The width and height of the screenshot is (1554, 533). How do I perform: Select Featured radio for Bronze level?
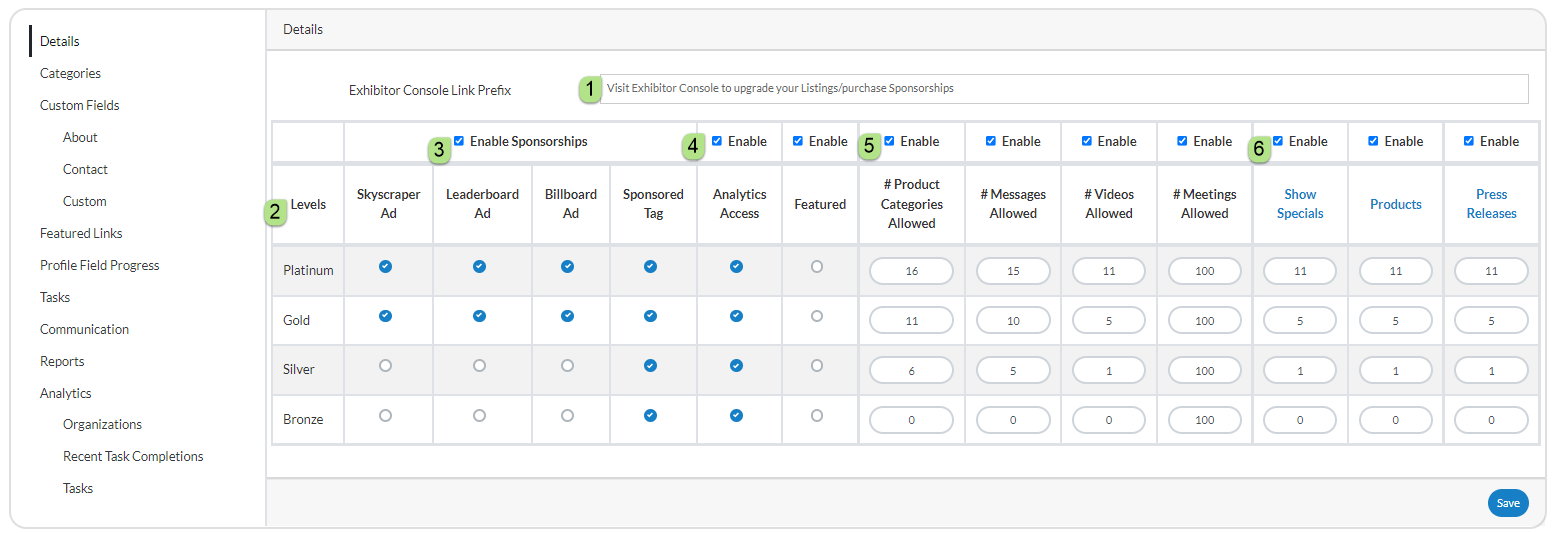pyautogui.click(x=817, y=415)
